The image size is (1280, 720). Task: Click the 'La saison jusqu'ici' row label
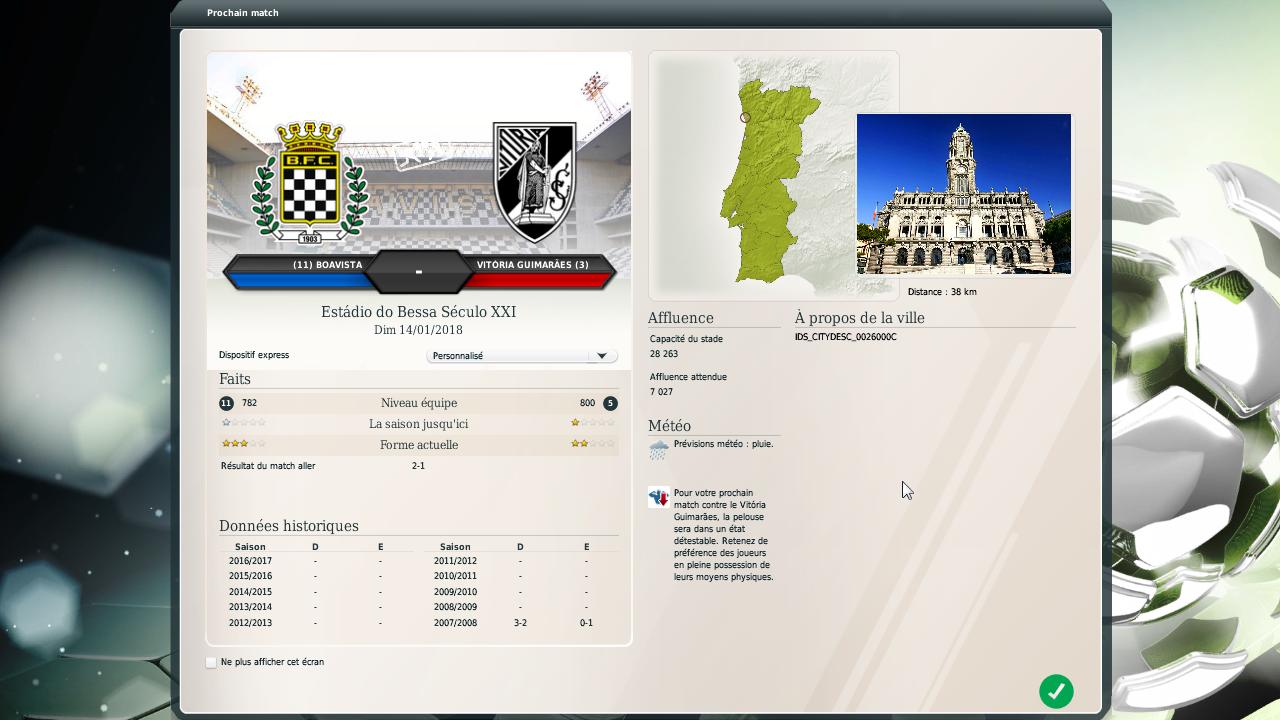pos(419,424)
